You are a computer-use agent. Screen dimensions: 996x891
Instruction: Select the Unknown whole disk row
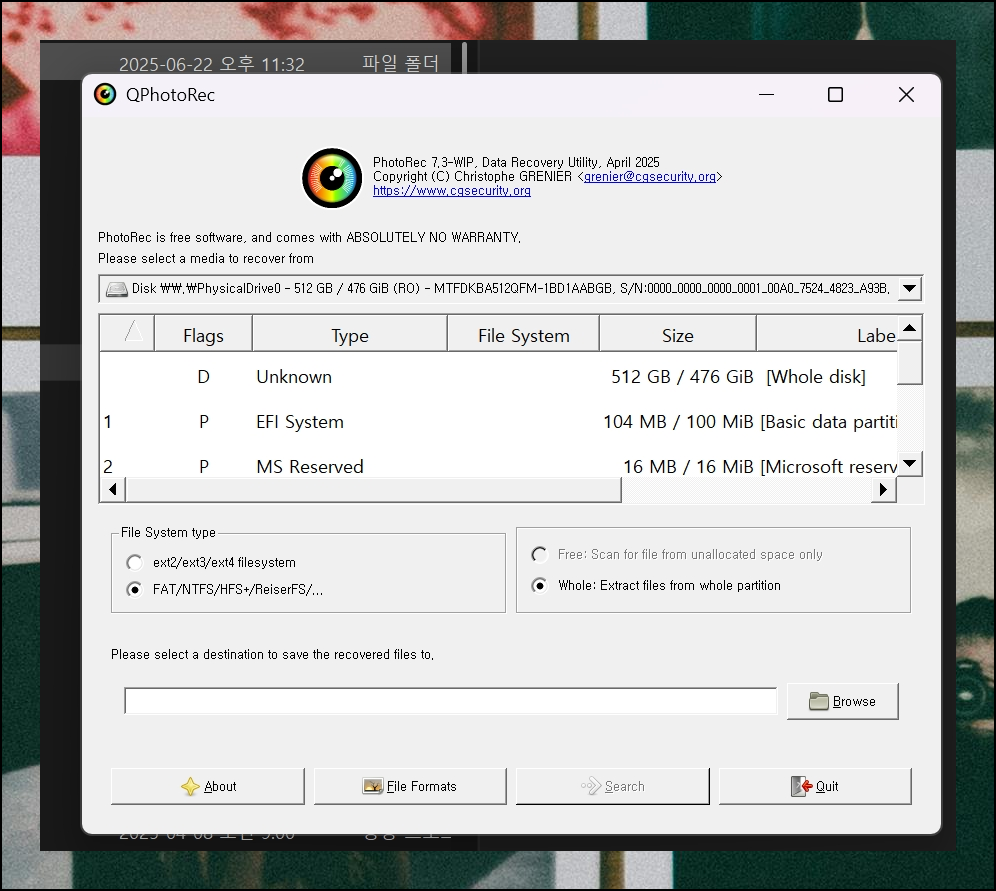[499, 377]
